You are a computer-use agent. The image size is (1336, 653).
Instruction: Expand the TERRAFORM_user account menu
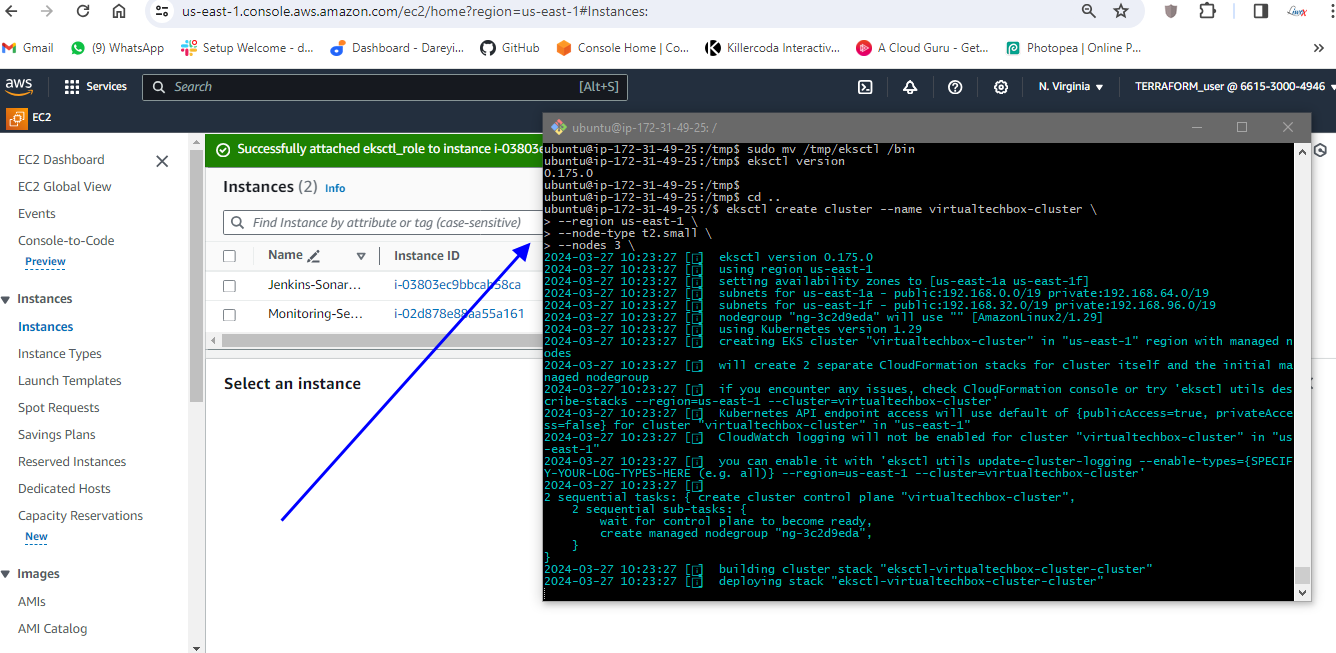point(1234,87)
